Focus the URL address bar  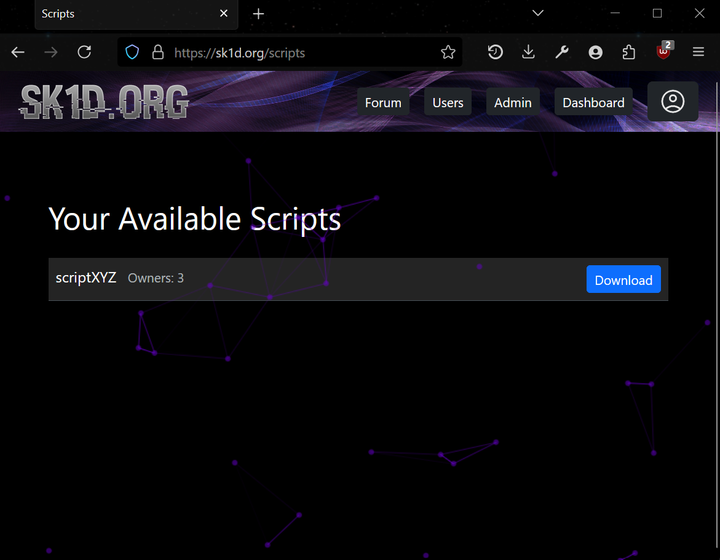click(x=300, y=52)
